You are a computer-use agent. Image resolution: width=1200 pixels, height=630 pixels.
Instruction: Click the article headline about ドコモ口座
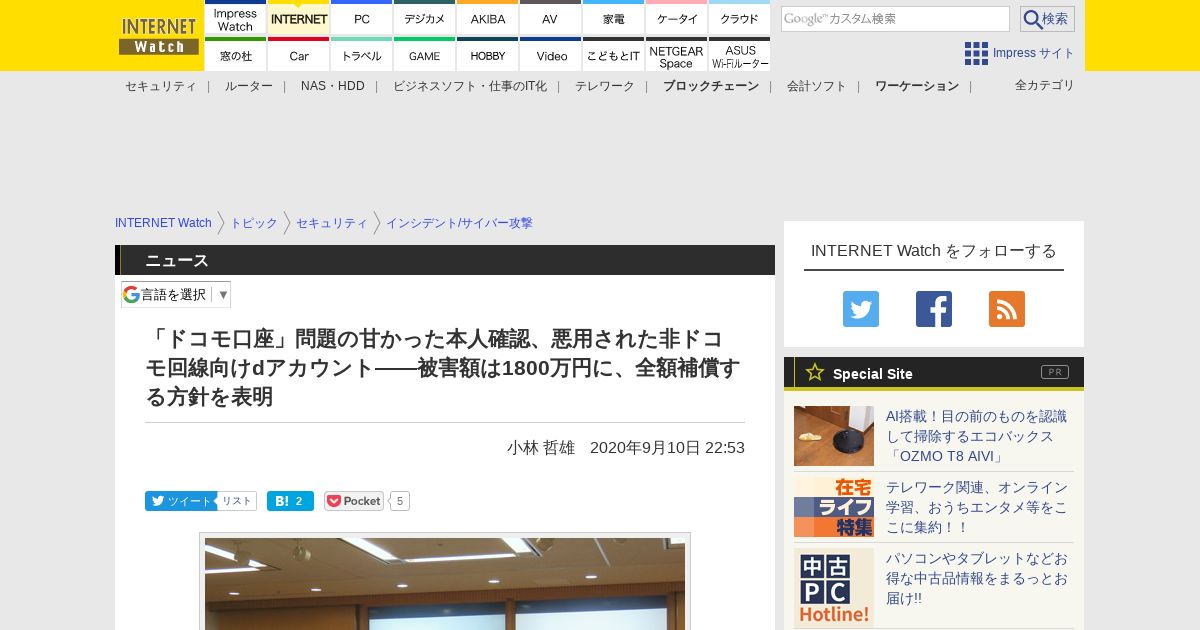coord(443,367)
